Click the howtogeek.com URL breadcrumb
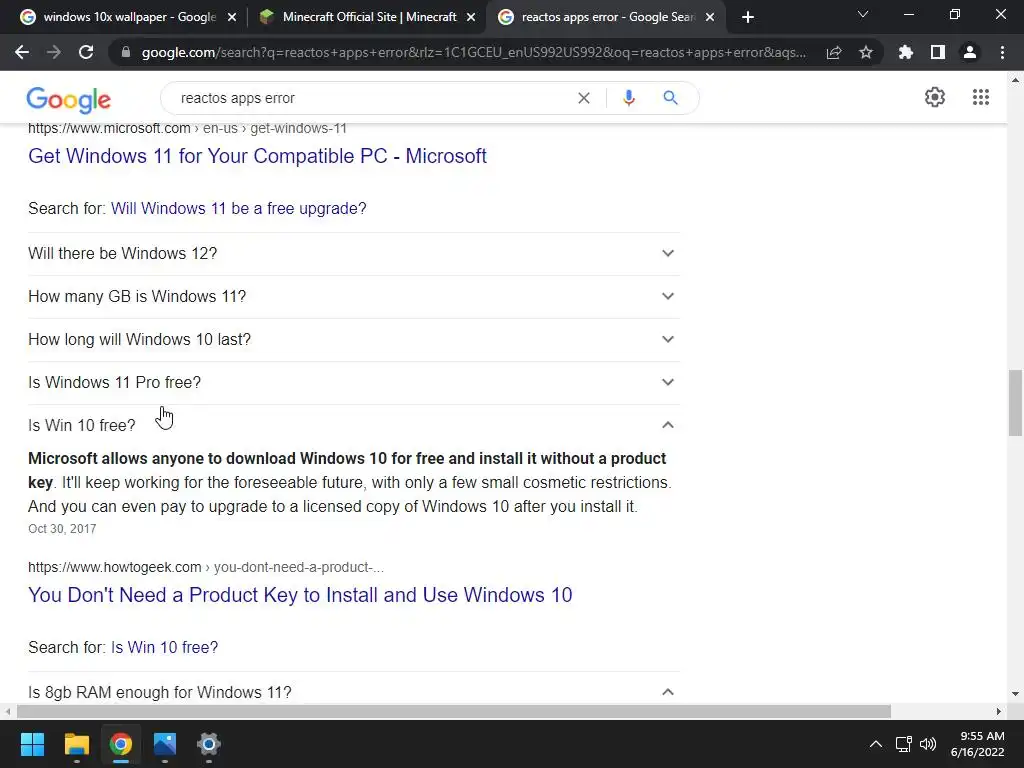This screenshot has height=768, width=1024. [206, 568]
